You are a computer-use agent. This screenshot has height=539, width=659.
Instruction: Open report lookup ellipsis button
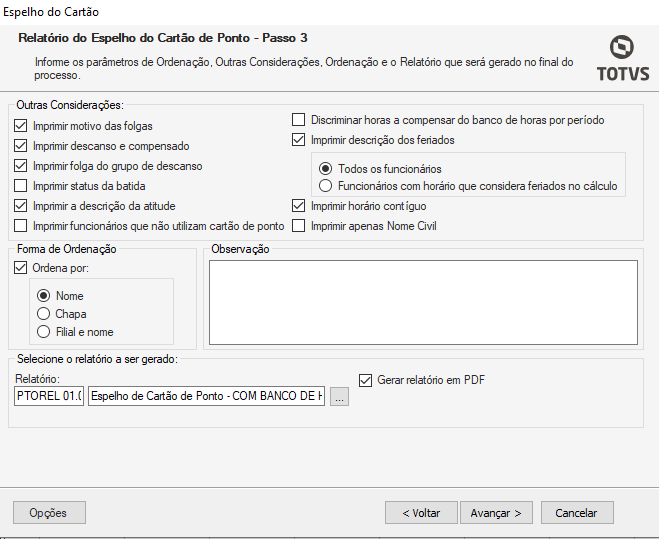tap(339, 398)
